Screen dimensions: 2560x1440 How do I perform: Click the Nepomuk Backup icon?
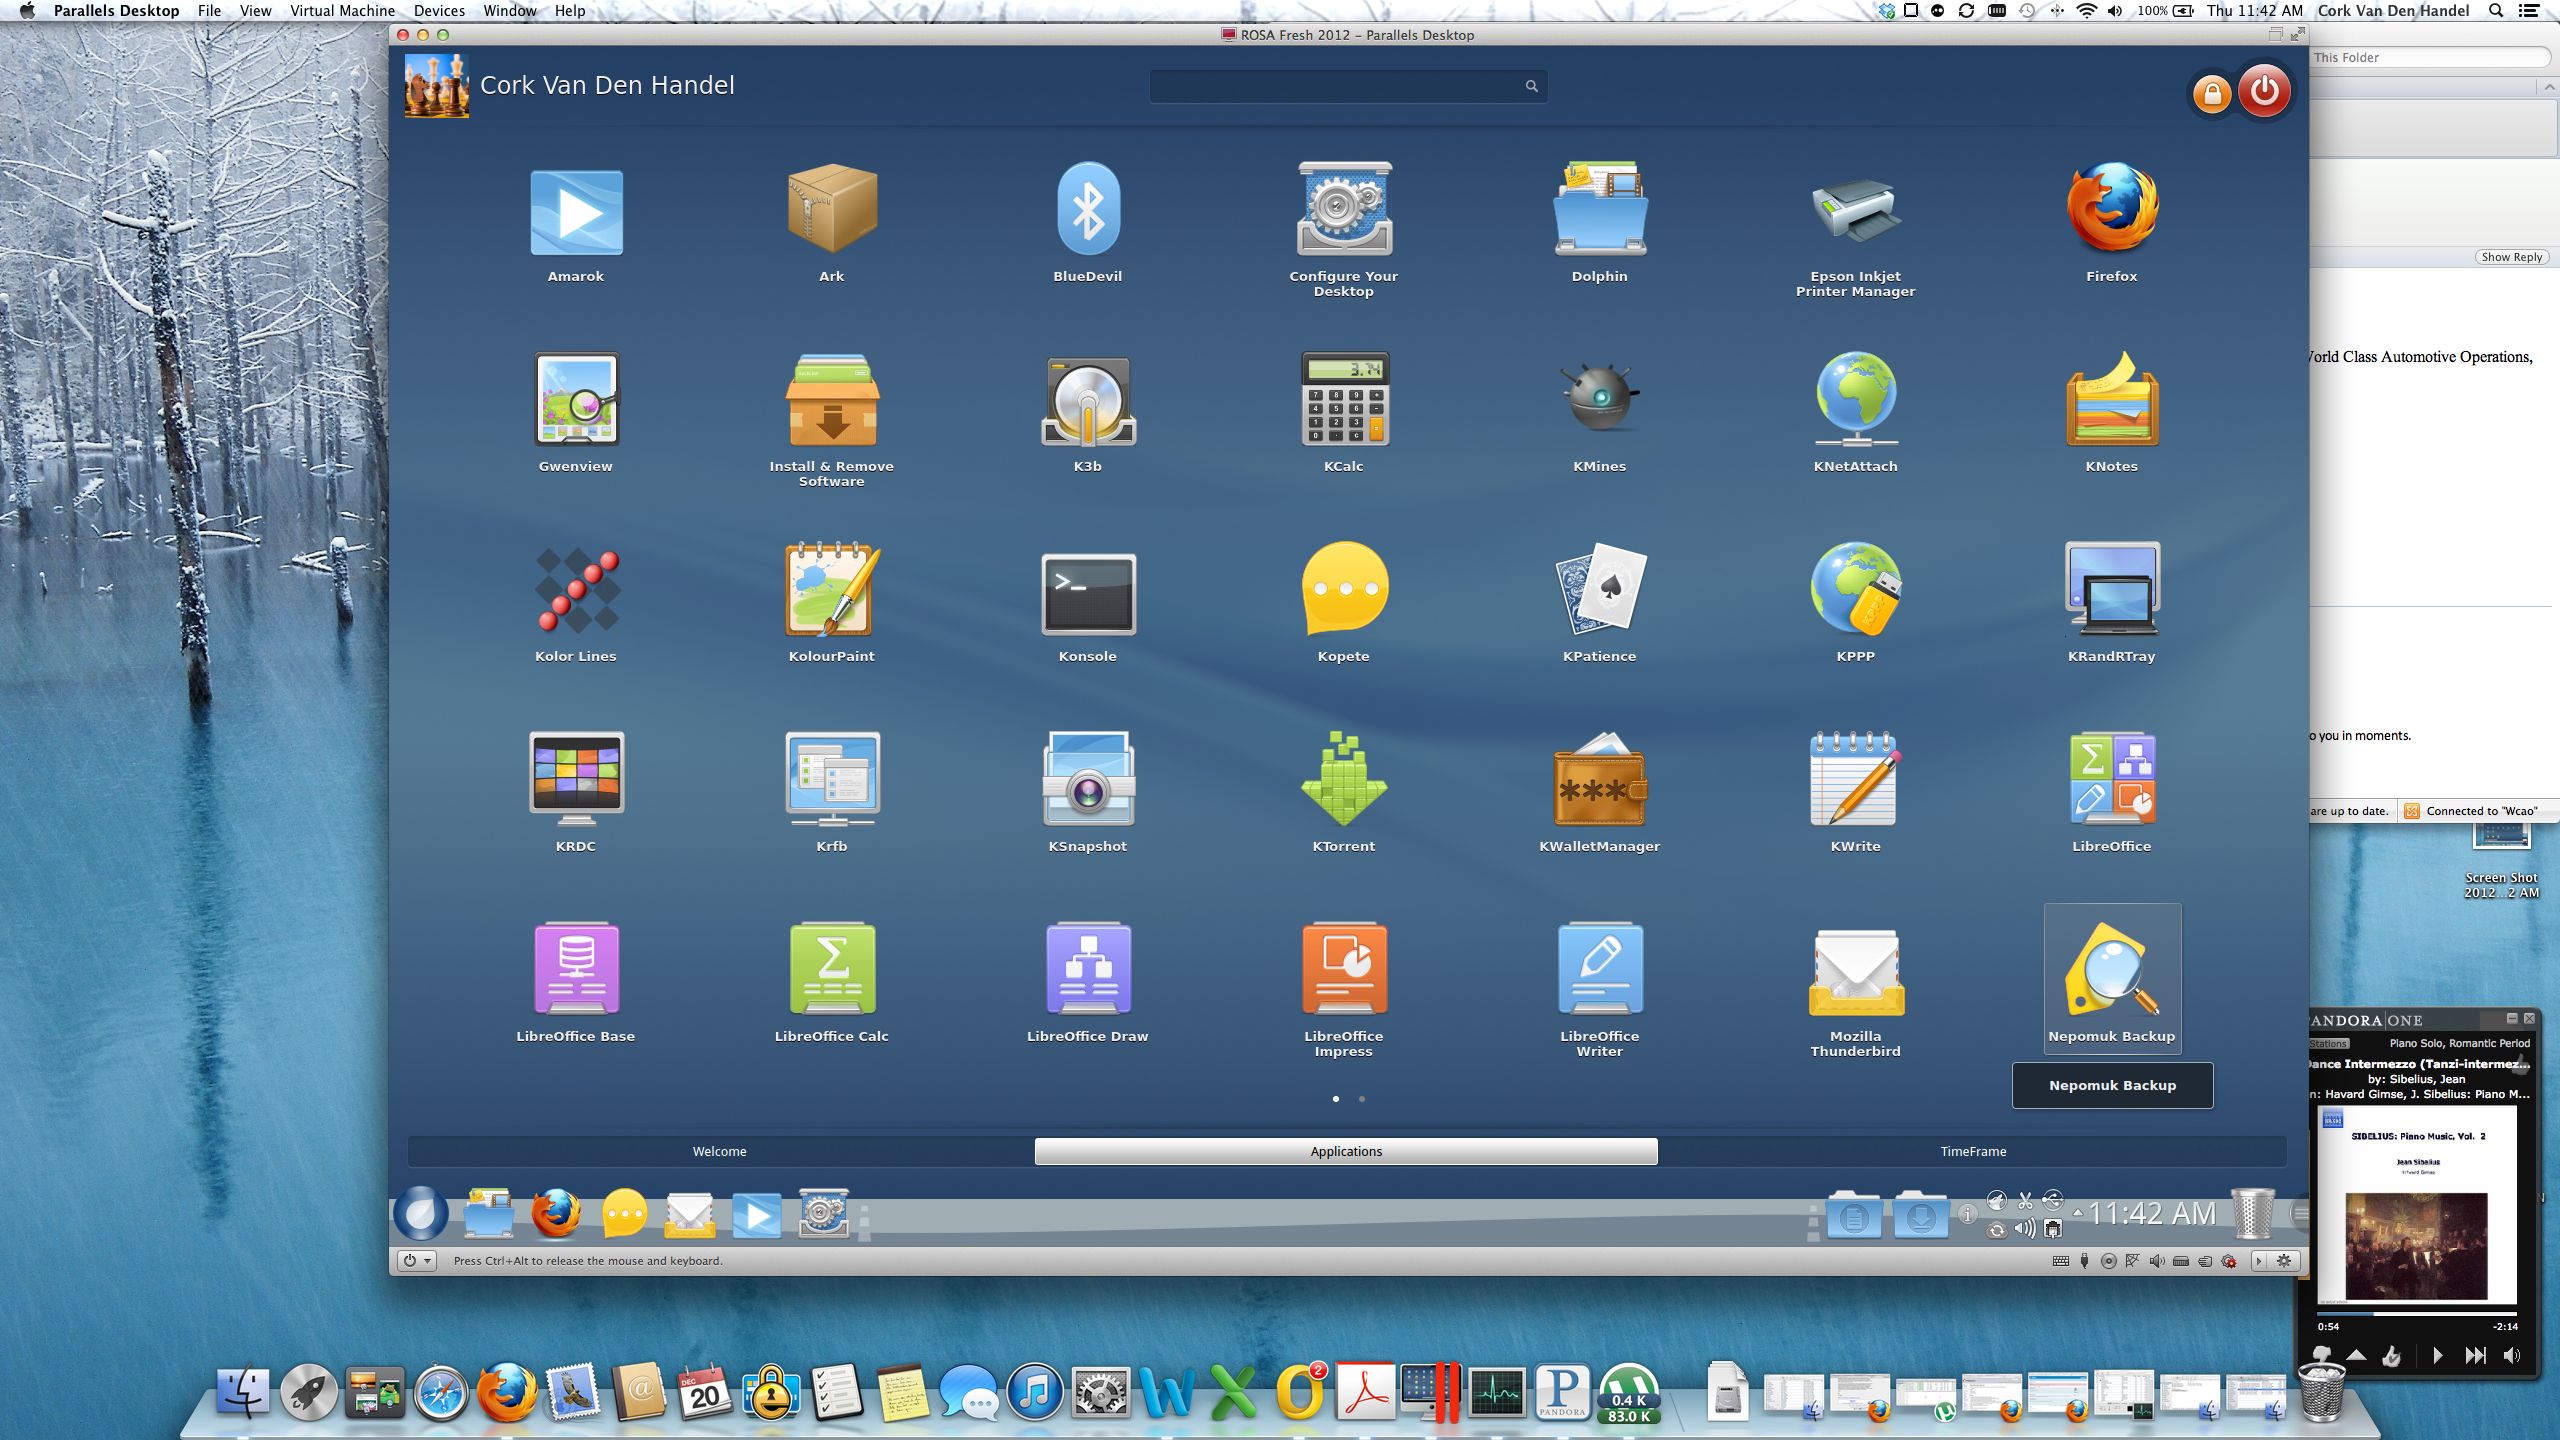tap(2111, 972)
